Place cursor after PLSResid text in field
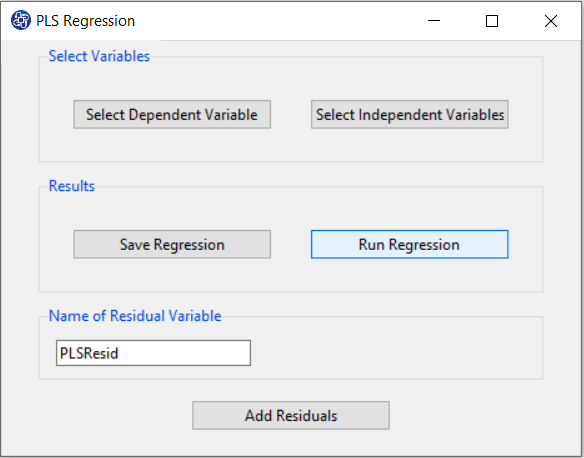Viewport: 584px width, 458px height. click(120, 353)
